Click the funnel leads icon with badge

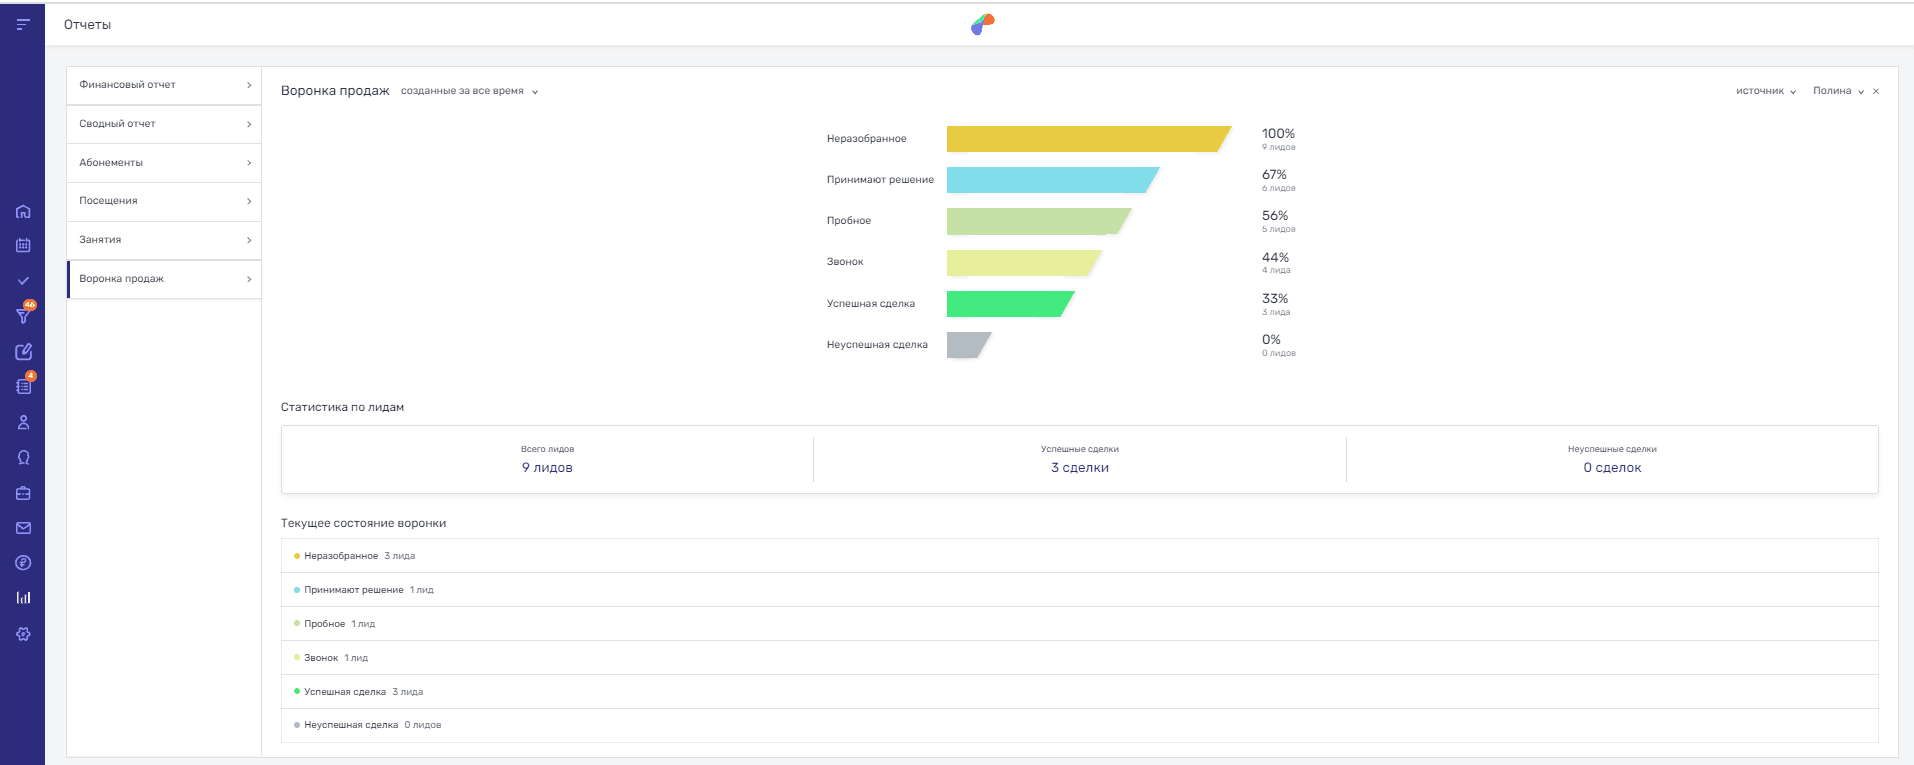click(x=23, y=315)
